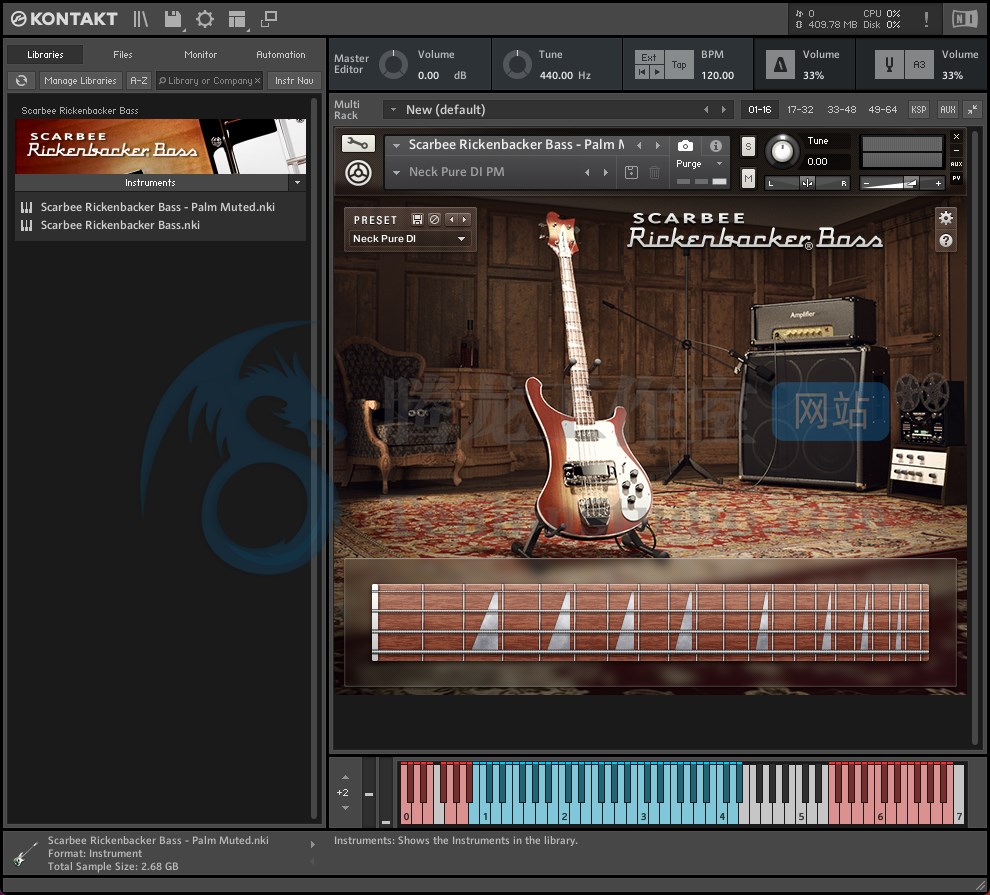990x895 pixels.
Task: Switch to the Files tab
Action: tap(122, 54)
